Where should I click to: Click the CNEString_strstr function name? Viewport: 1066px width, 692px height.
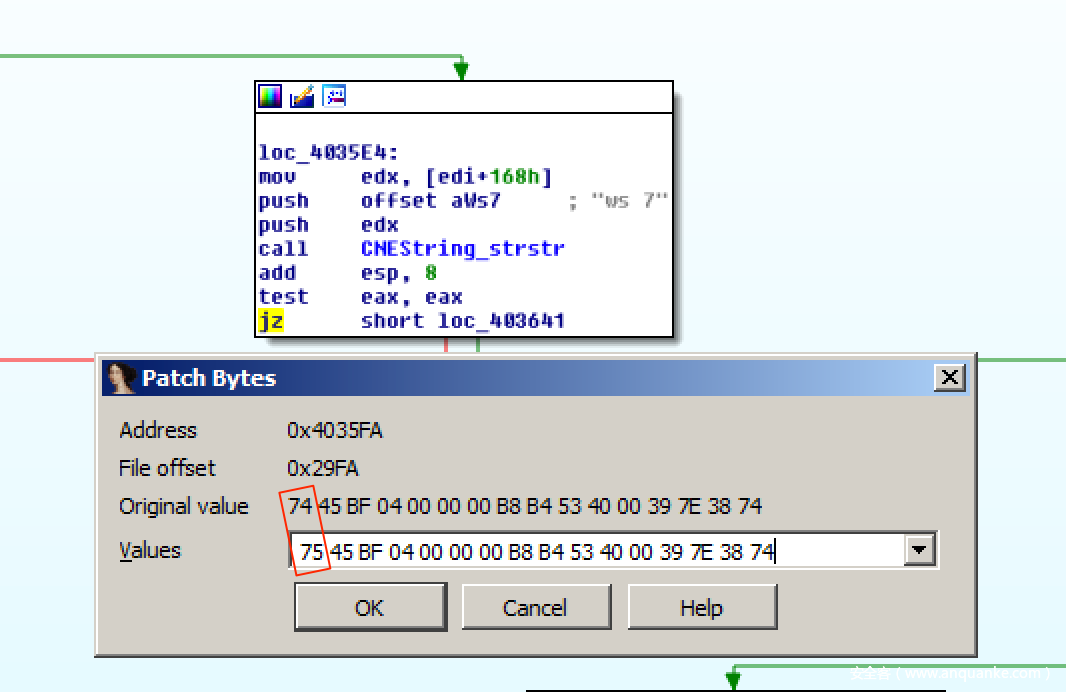coord(463,249)
